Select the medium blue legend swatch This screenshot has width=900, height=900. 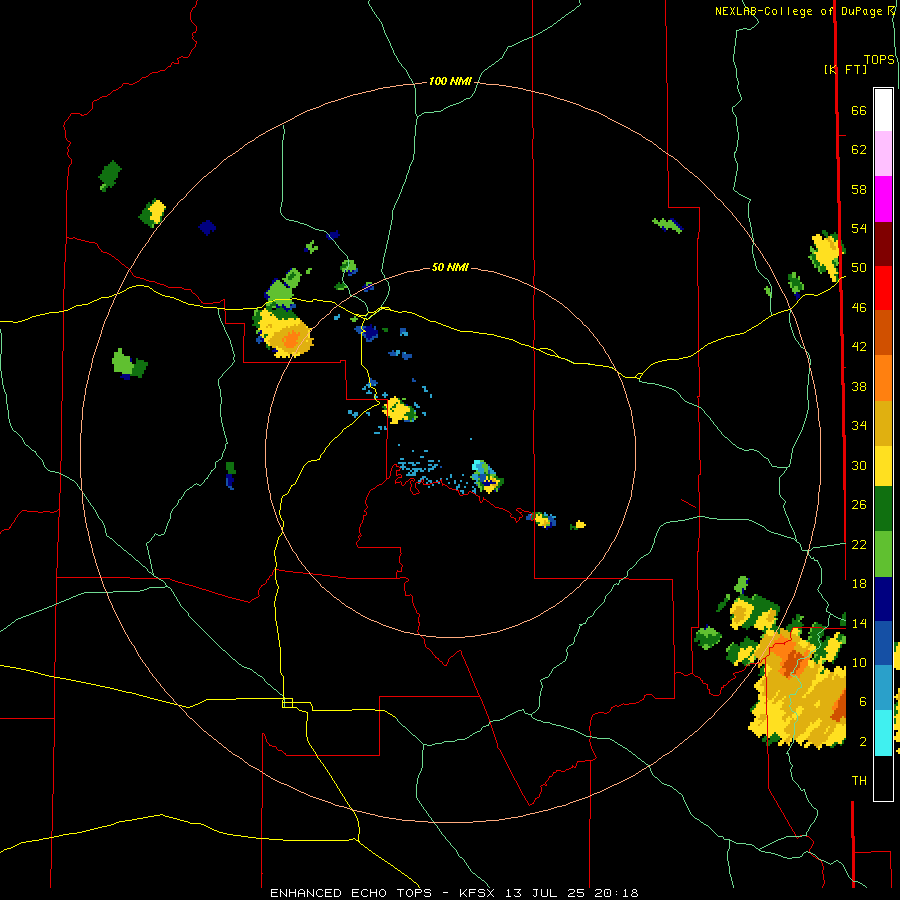click(x=883, y=643)
